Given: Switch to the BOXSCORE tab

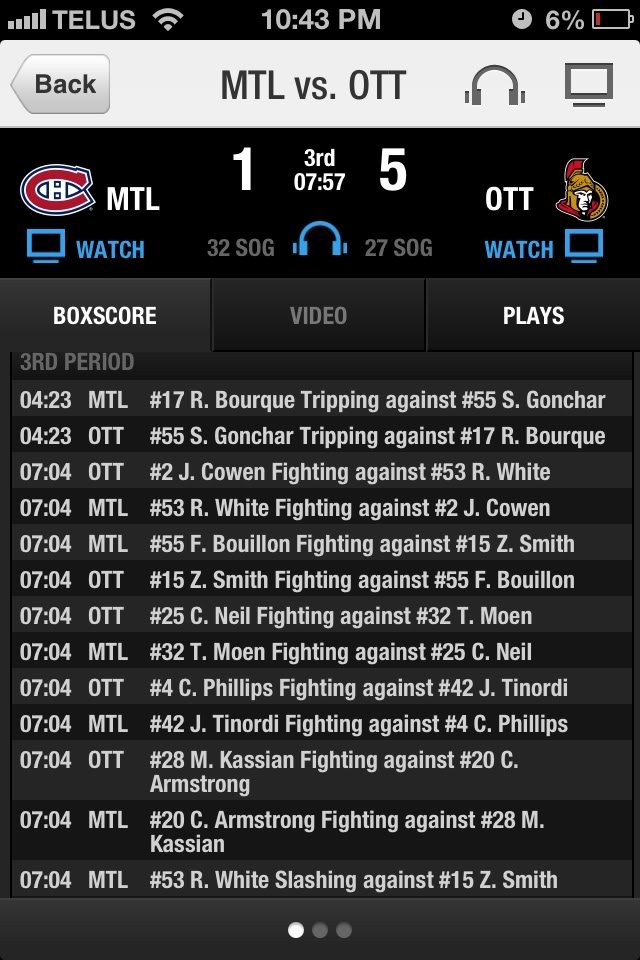Looking at the screenshot, I should [105, 315].
